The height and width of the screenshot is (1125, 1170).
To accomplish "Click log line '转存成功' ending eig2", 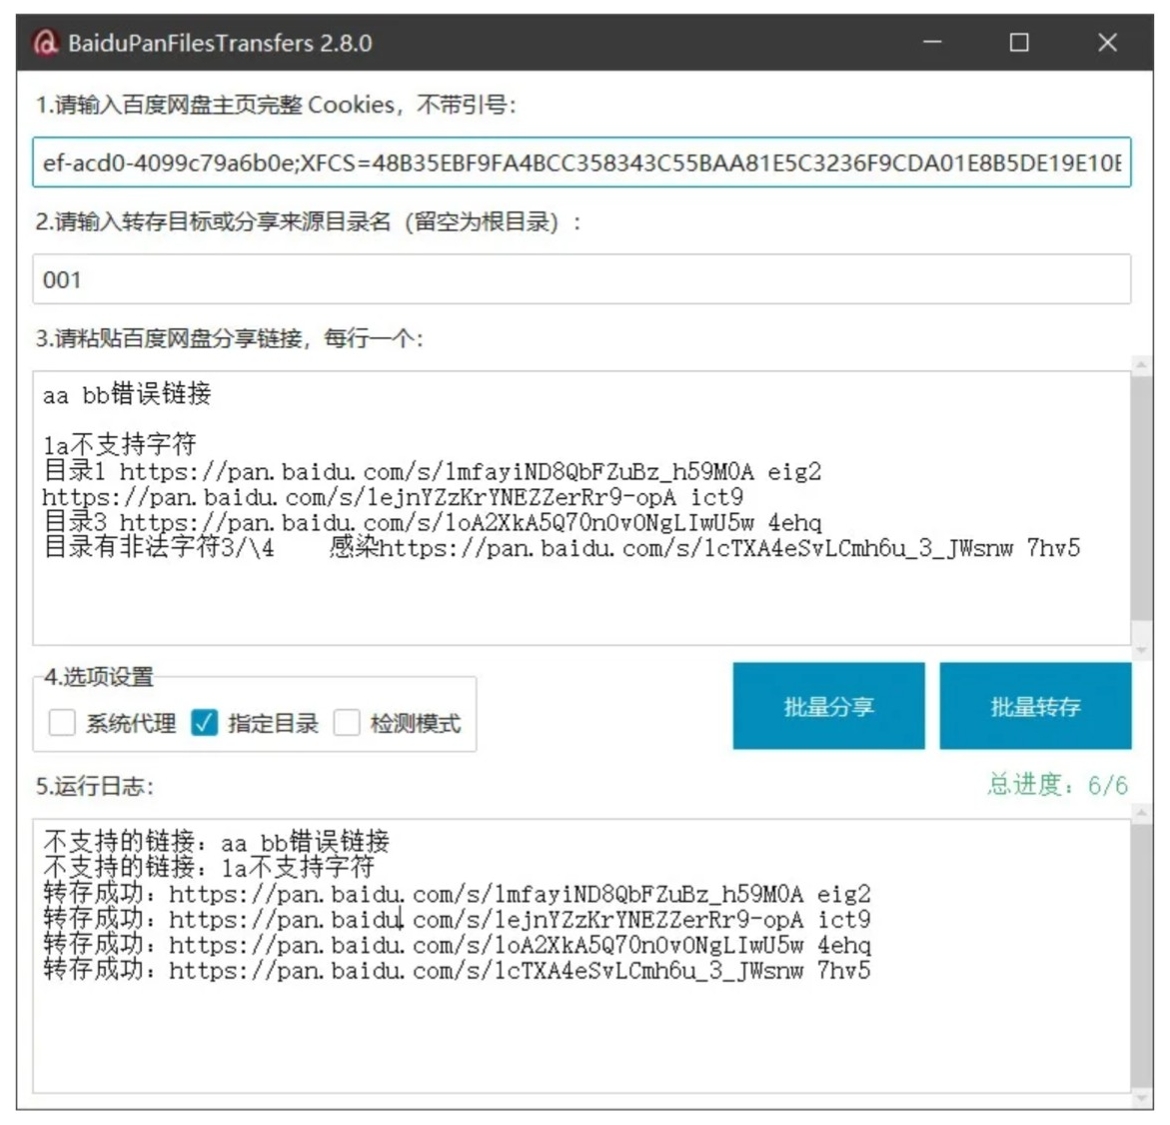I will (457, 893).
